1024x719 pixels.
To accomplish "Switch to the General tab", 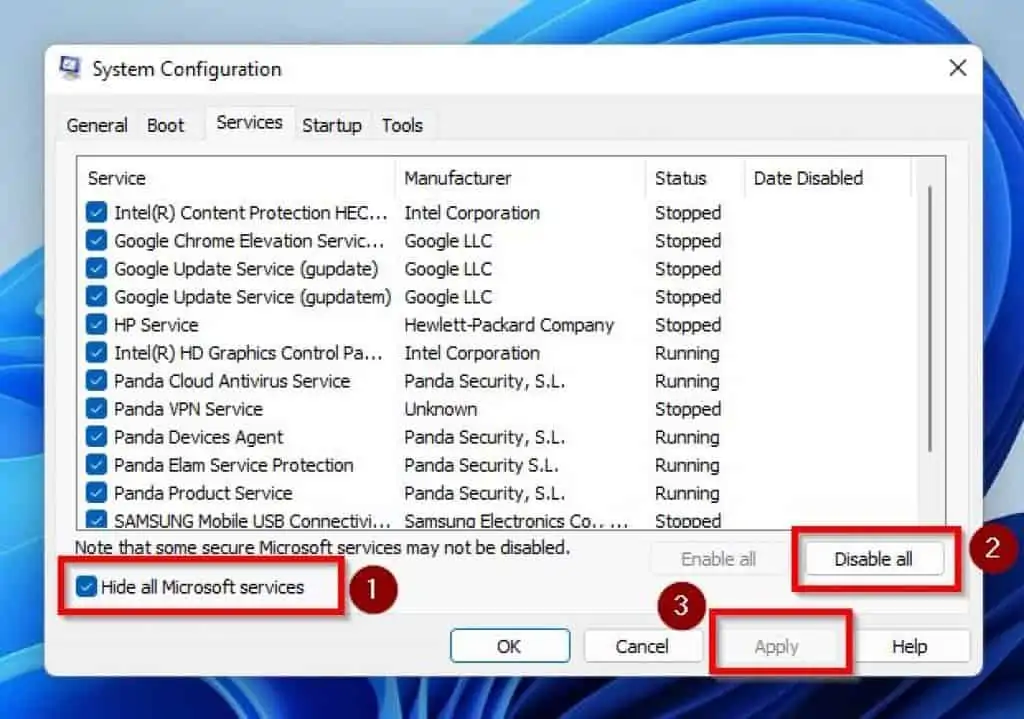I will click(97, 125).
